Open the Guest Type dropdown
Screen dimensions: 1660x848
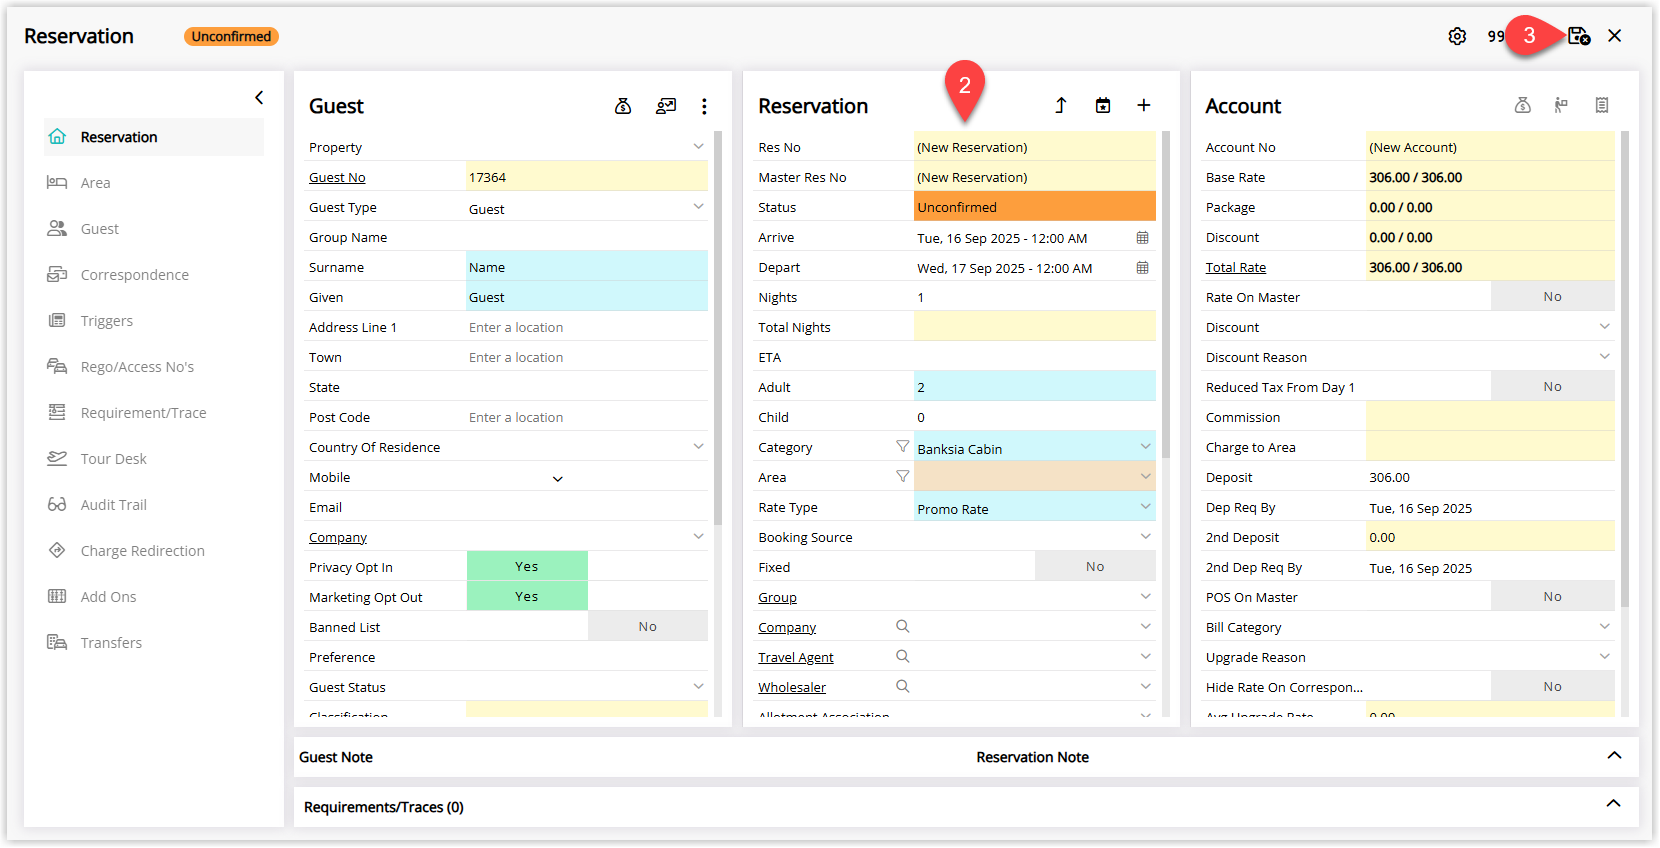coord(698,207)
